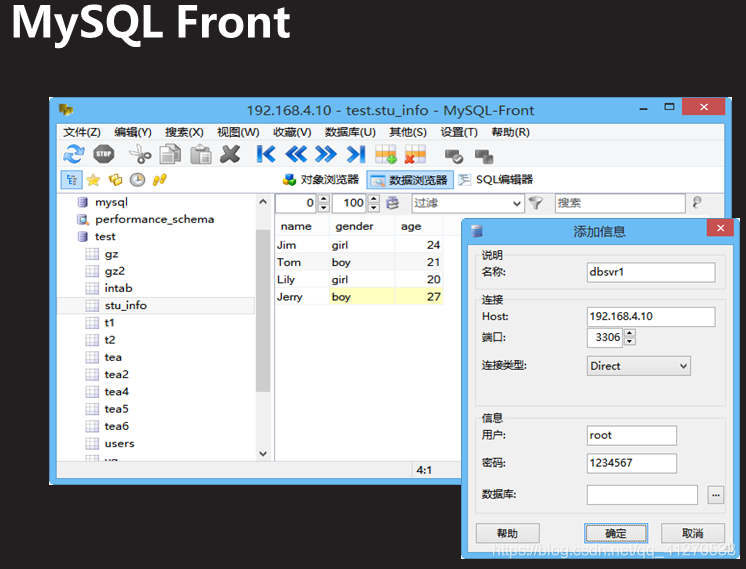Screen dimensions: 746x569
Task: Click the database browse ... button
Action: click(x=716, y=495)
